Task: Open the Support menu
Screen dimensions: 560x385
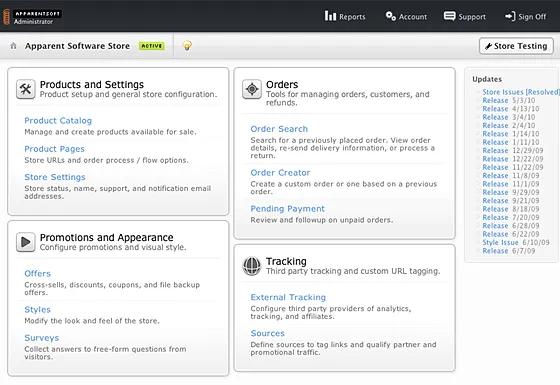Action: pos(465,16)
